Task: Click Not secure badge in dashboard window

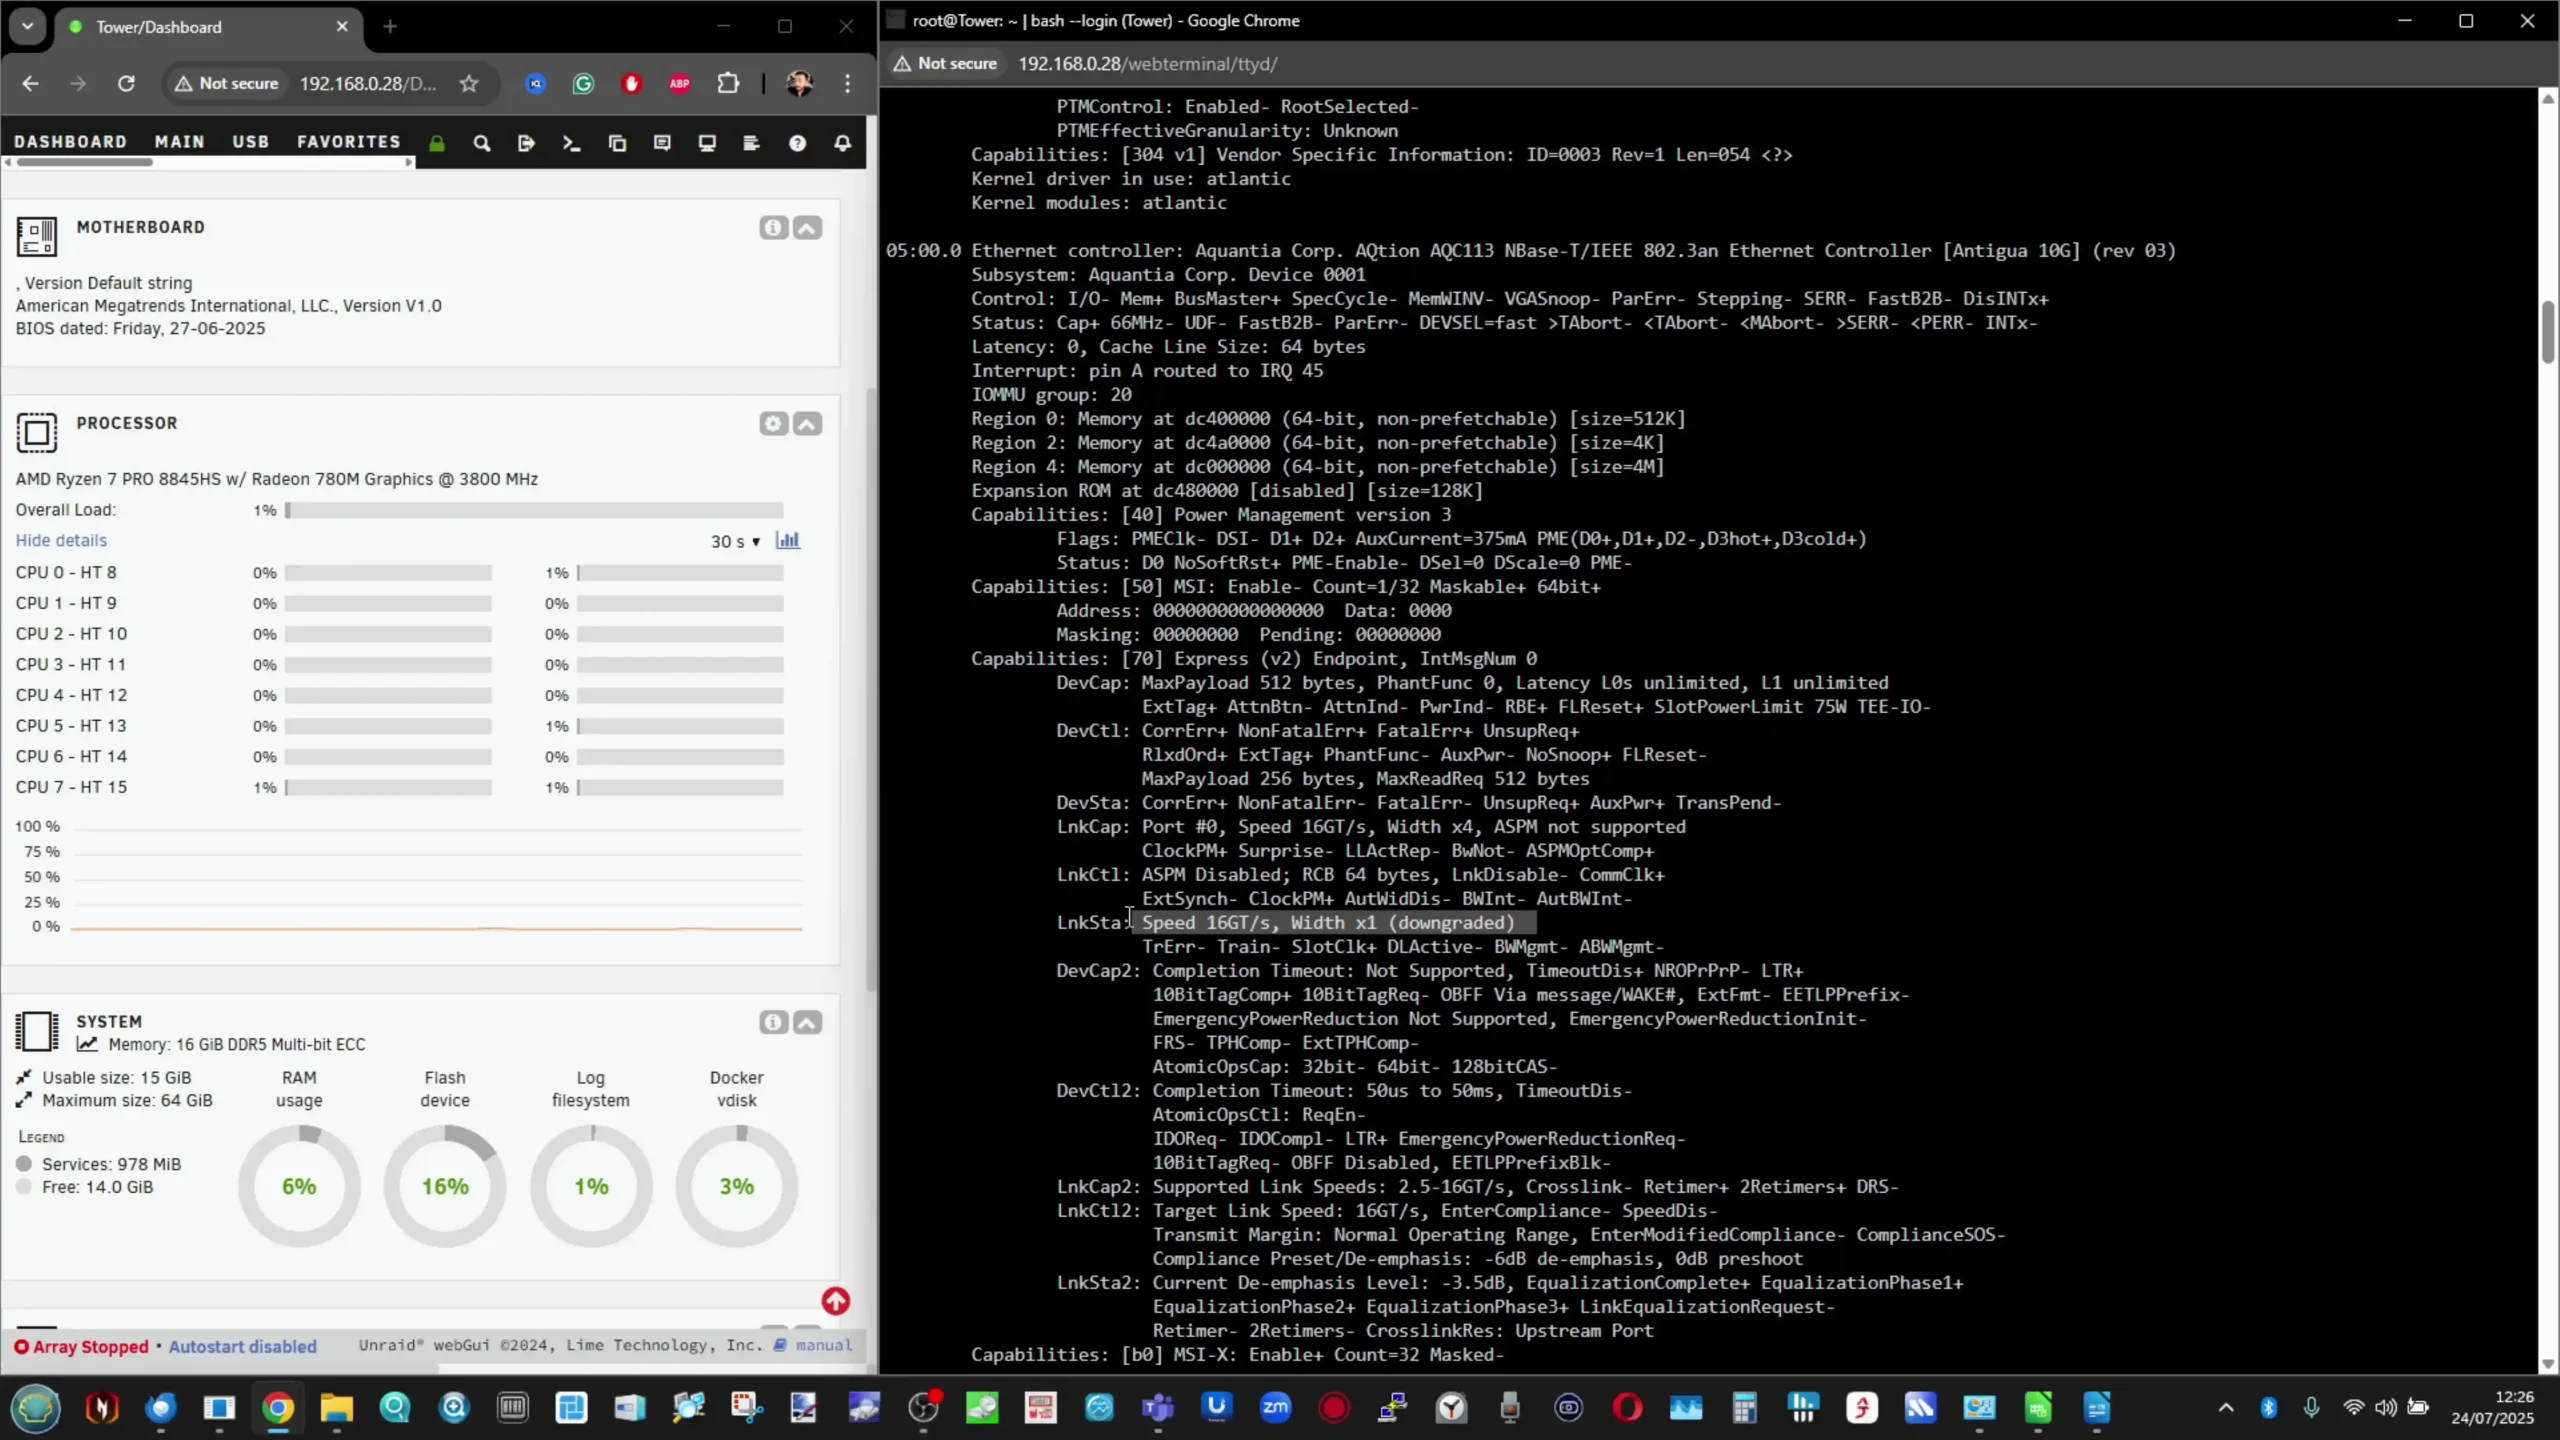Action: tap(227, 84)
